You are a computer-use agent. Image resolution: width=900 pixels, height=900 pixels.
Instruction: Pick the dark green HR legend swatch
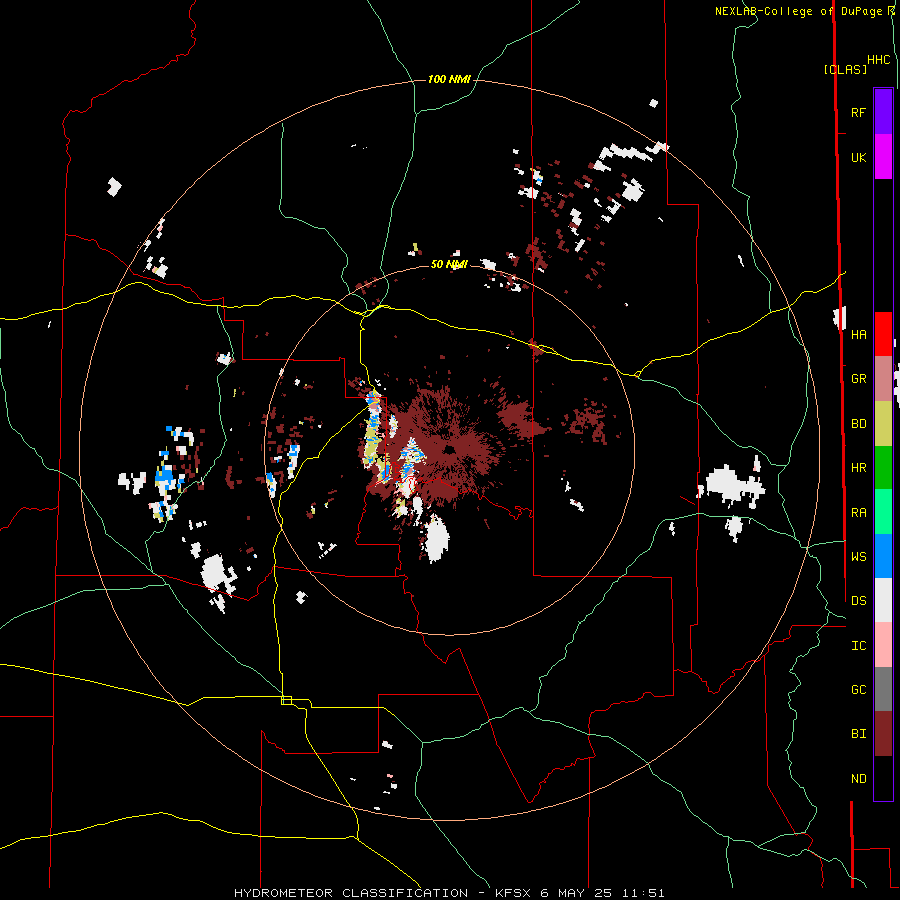[883, 468]
